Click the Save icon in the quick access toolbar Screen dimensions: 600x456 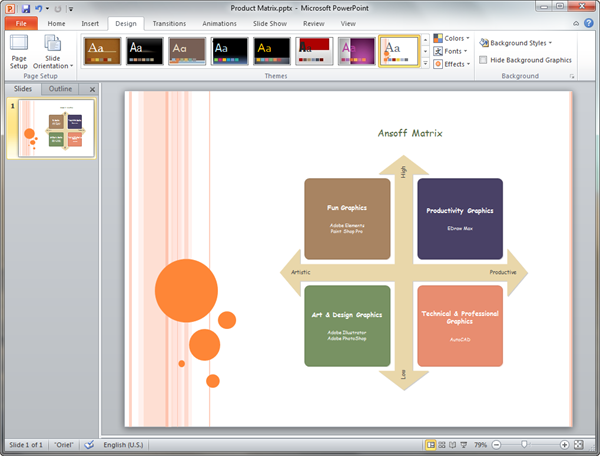pyautogui.click(x=26, y=8)
